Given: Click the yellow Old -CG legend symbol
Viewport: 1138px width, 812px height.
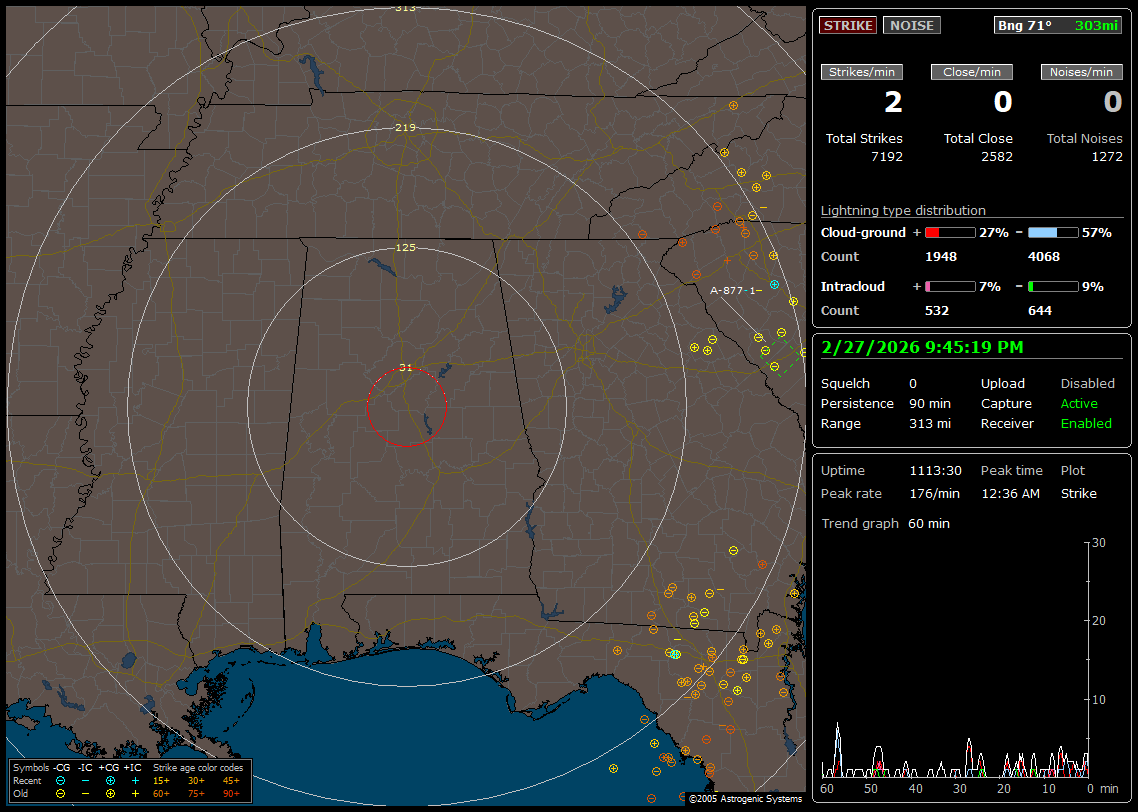Looking at the screenshot, I should 60,793.
